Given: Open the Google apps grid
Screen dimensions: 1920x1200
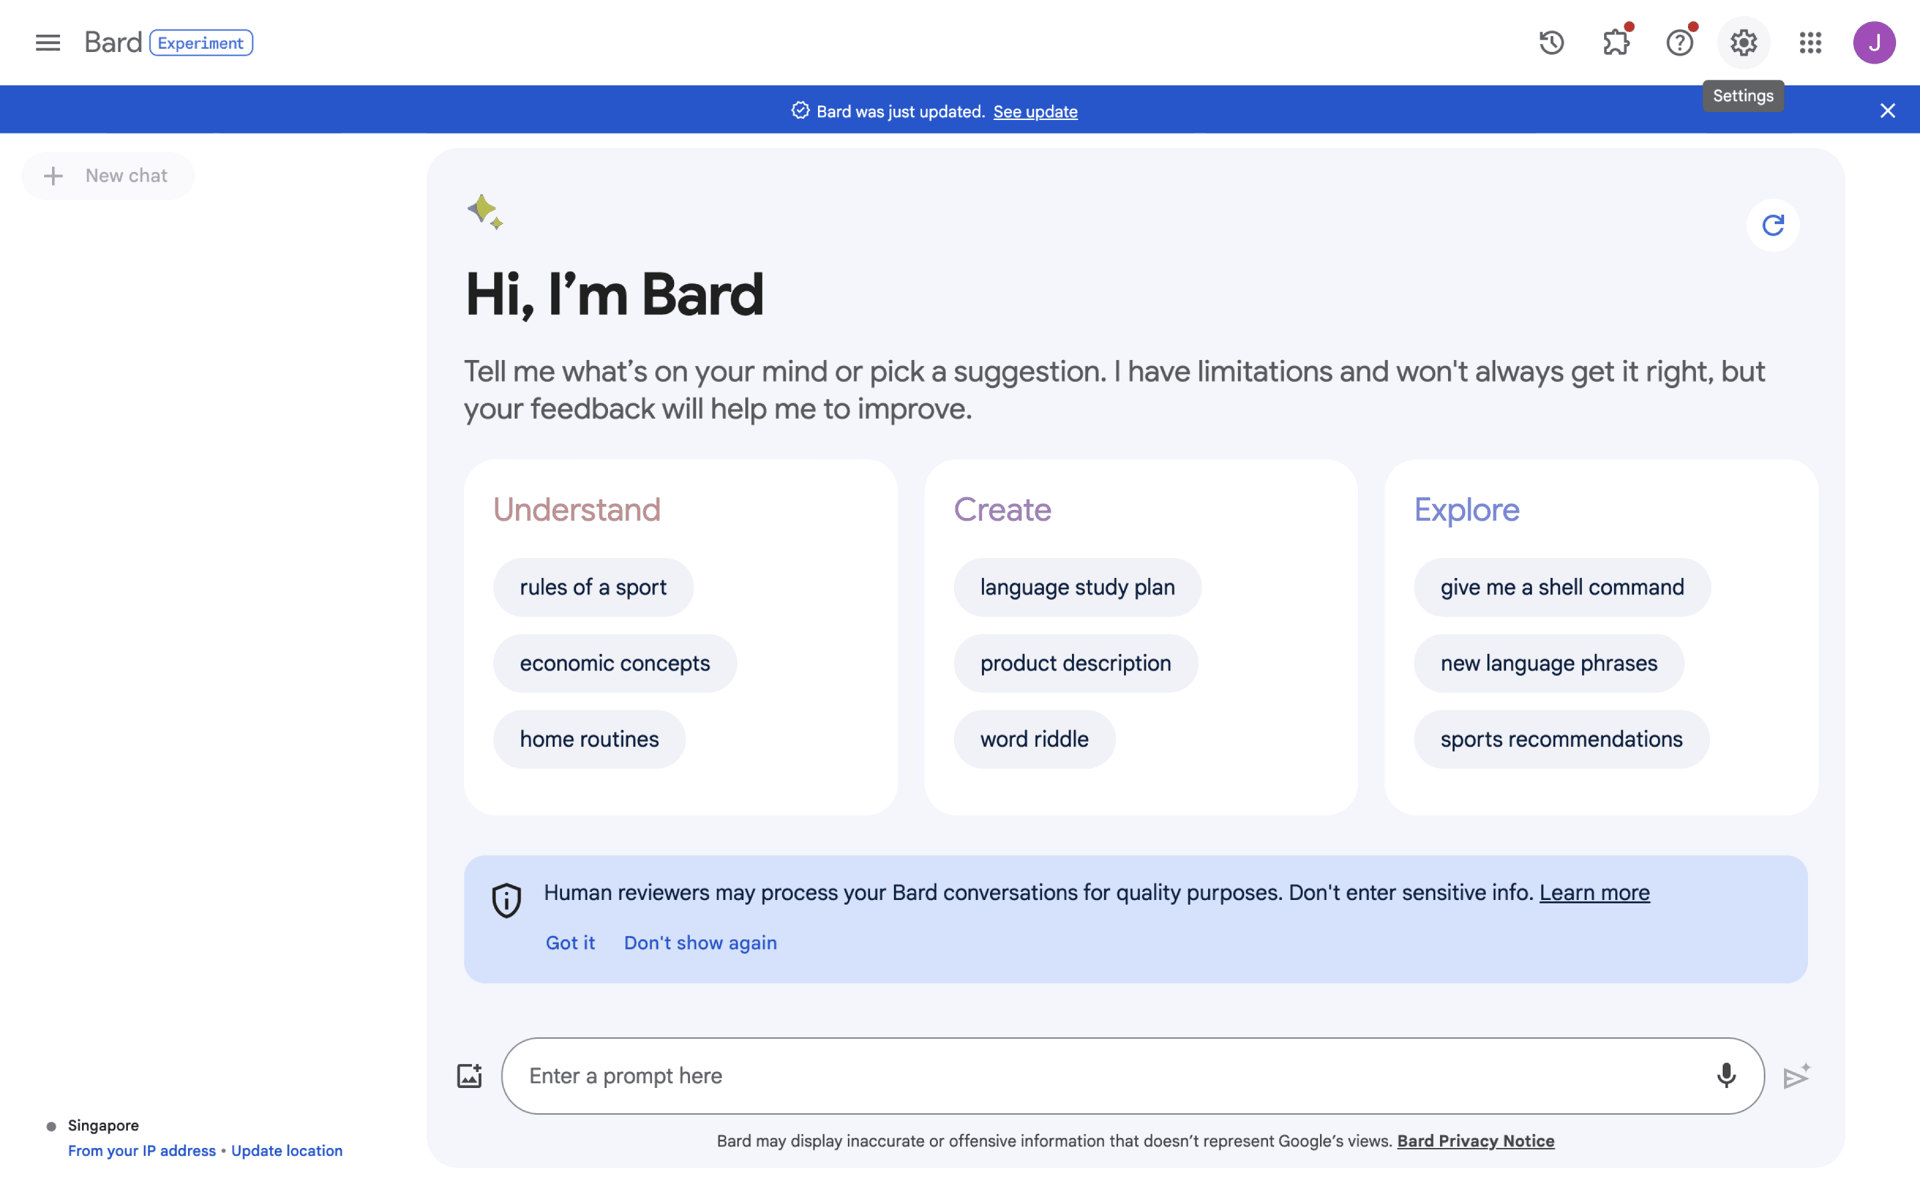Looking at the screenshot, I should pyautogui.click(x=1810, y=43).
